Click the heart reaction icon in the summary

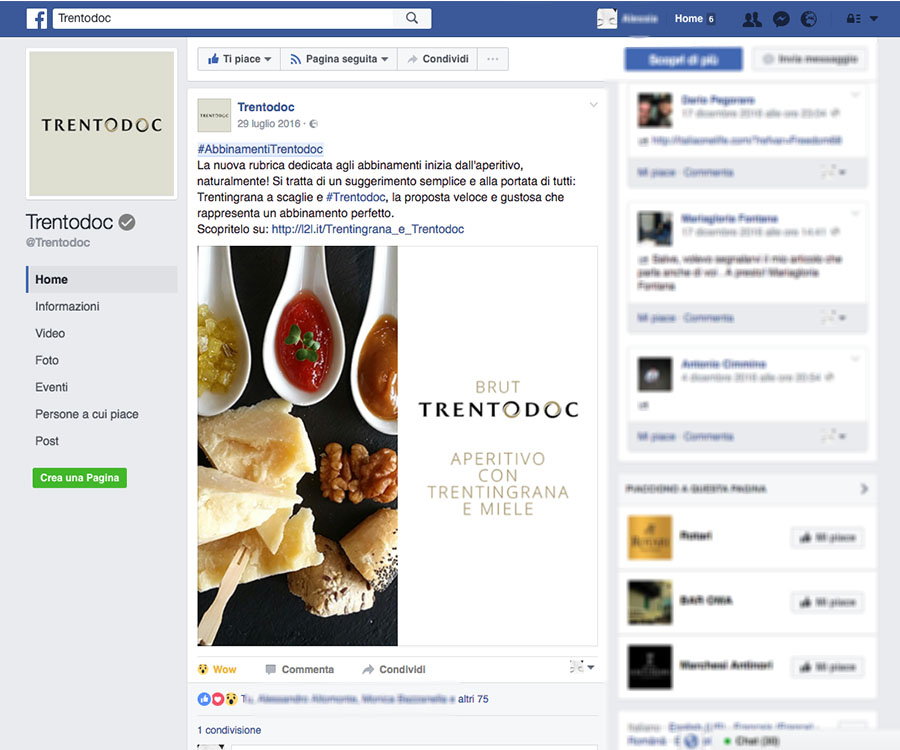point(218,699)
